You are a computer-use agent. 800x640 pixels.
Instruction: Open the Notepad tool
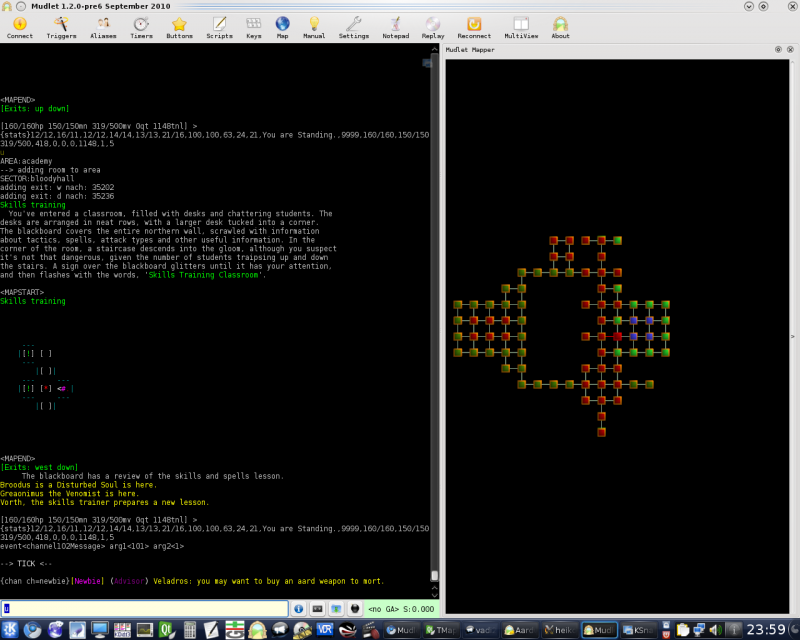(395, 28)
